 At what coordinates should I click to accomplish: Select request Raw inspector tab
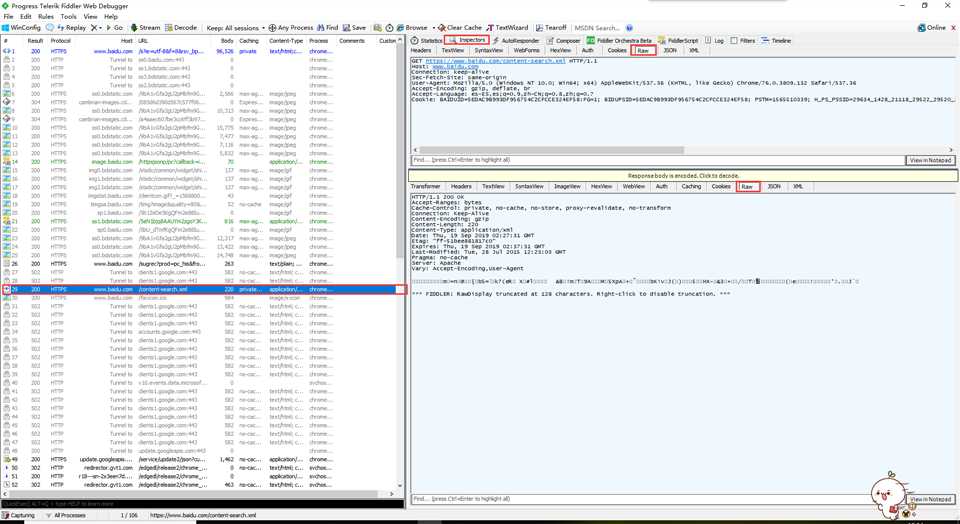(643, 50)
